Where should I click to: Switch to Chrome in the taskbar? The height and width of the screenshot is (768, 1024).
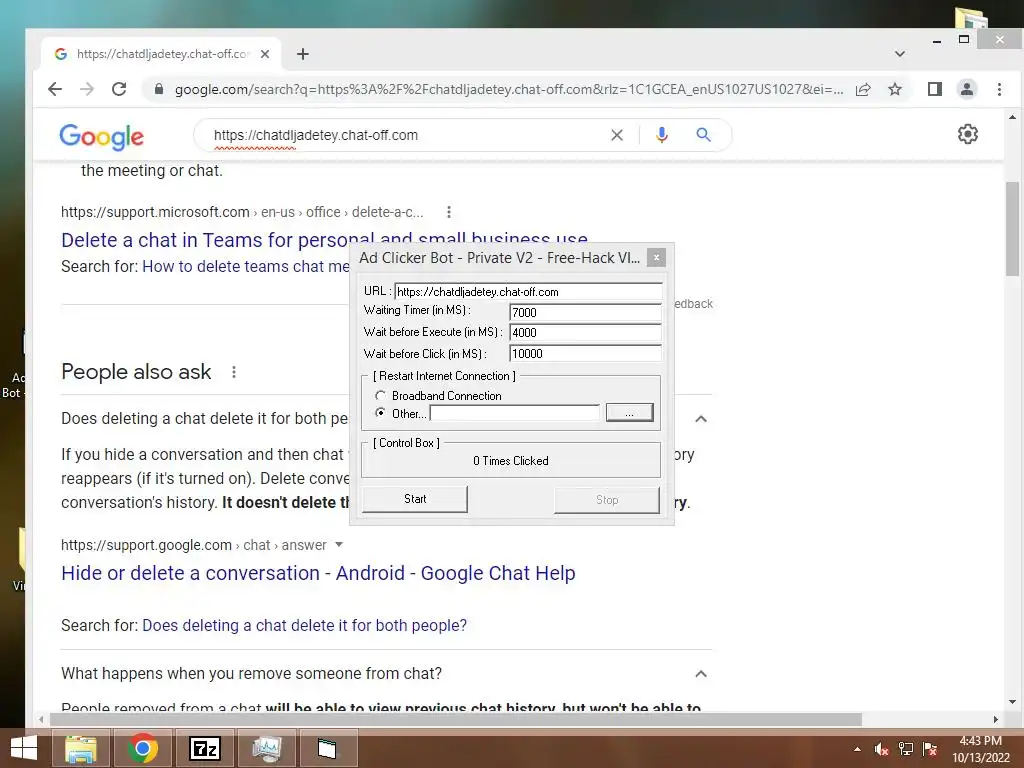142,748
